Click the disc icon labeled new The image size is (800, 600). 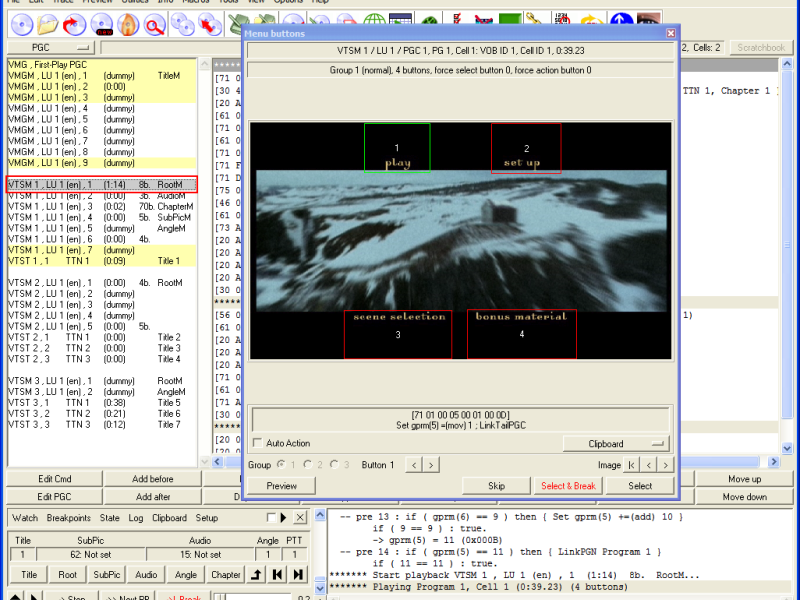click(102, 24)
